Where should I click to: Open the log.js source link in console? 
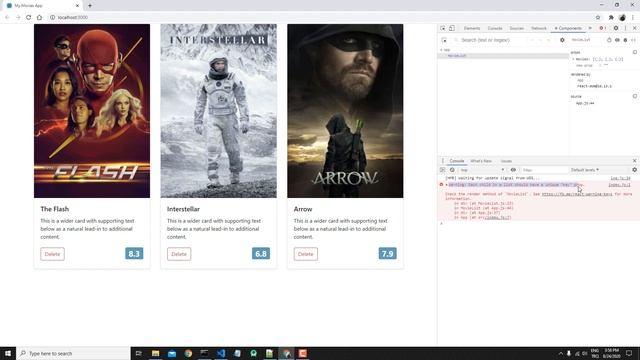click(620, 178)
